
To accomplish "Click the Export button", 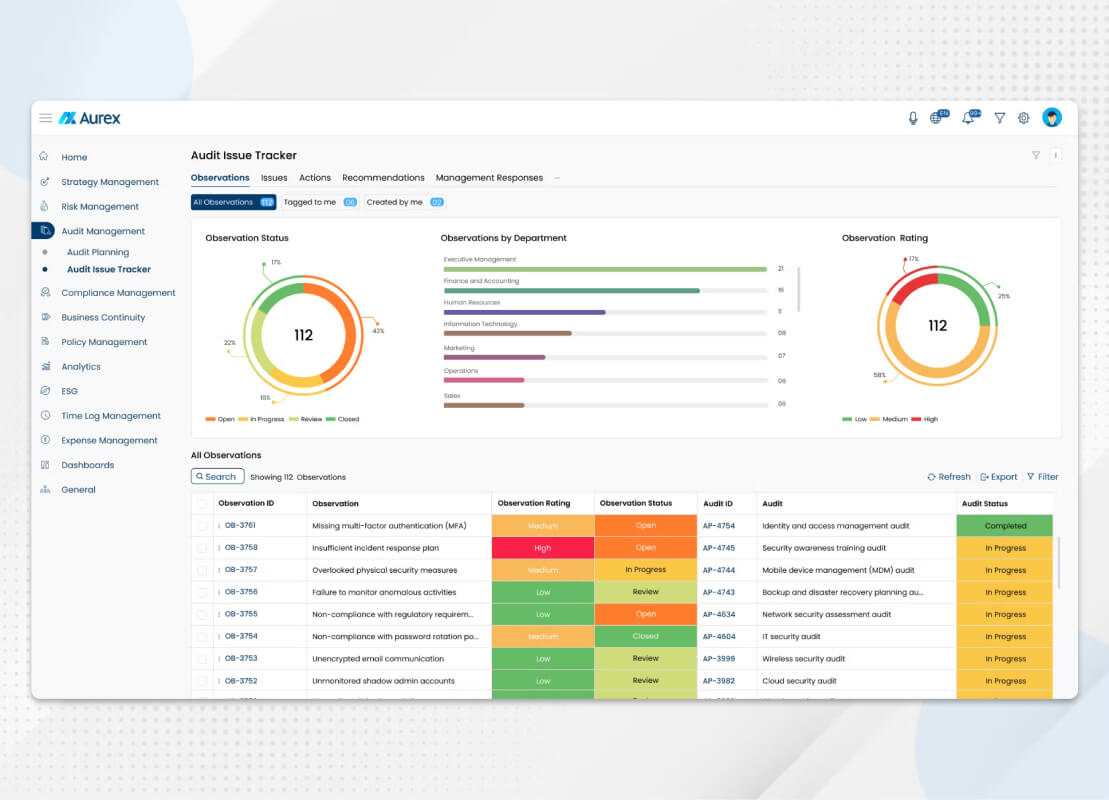I will [x=999, y=477].
